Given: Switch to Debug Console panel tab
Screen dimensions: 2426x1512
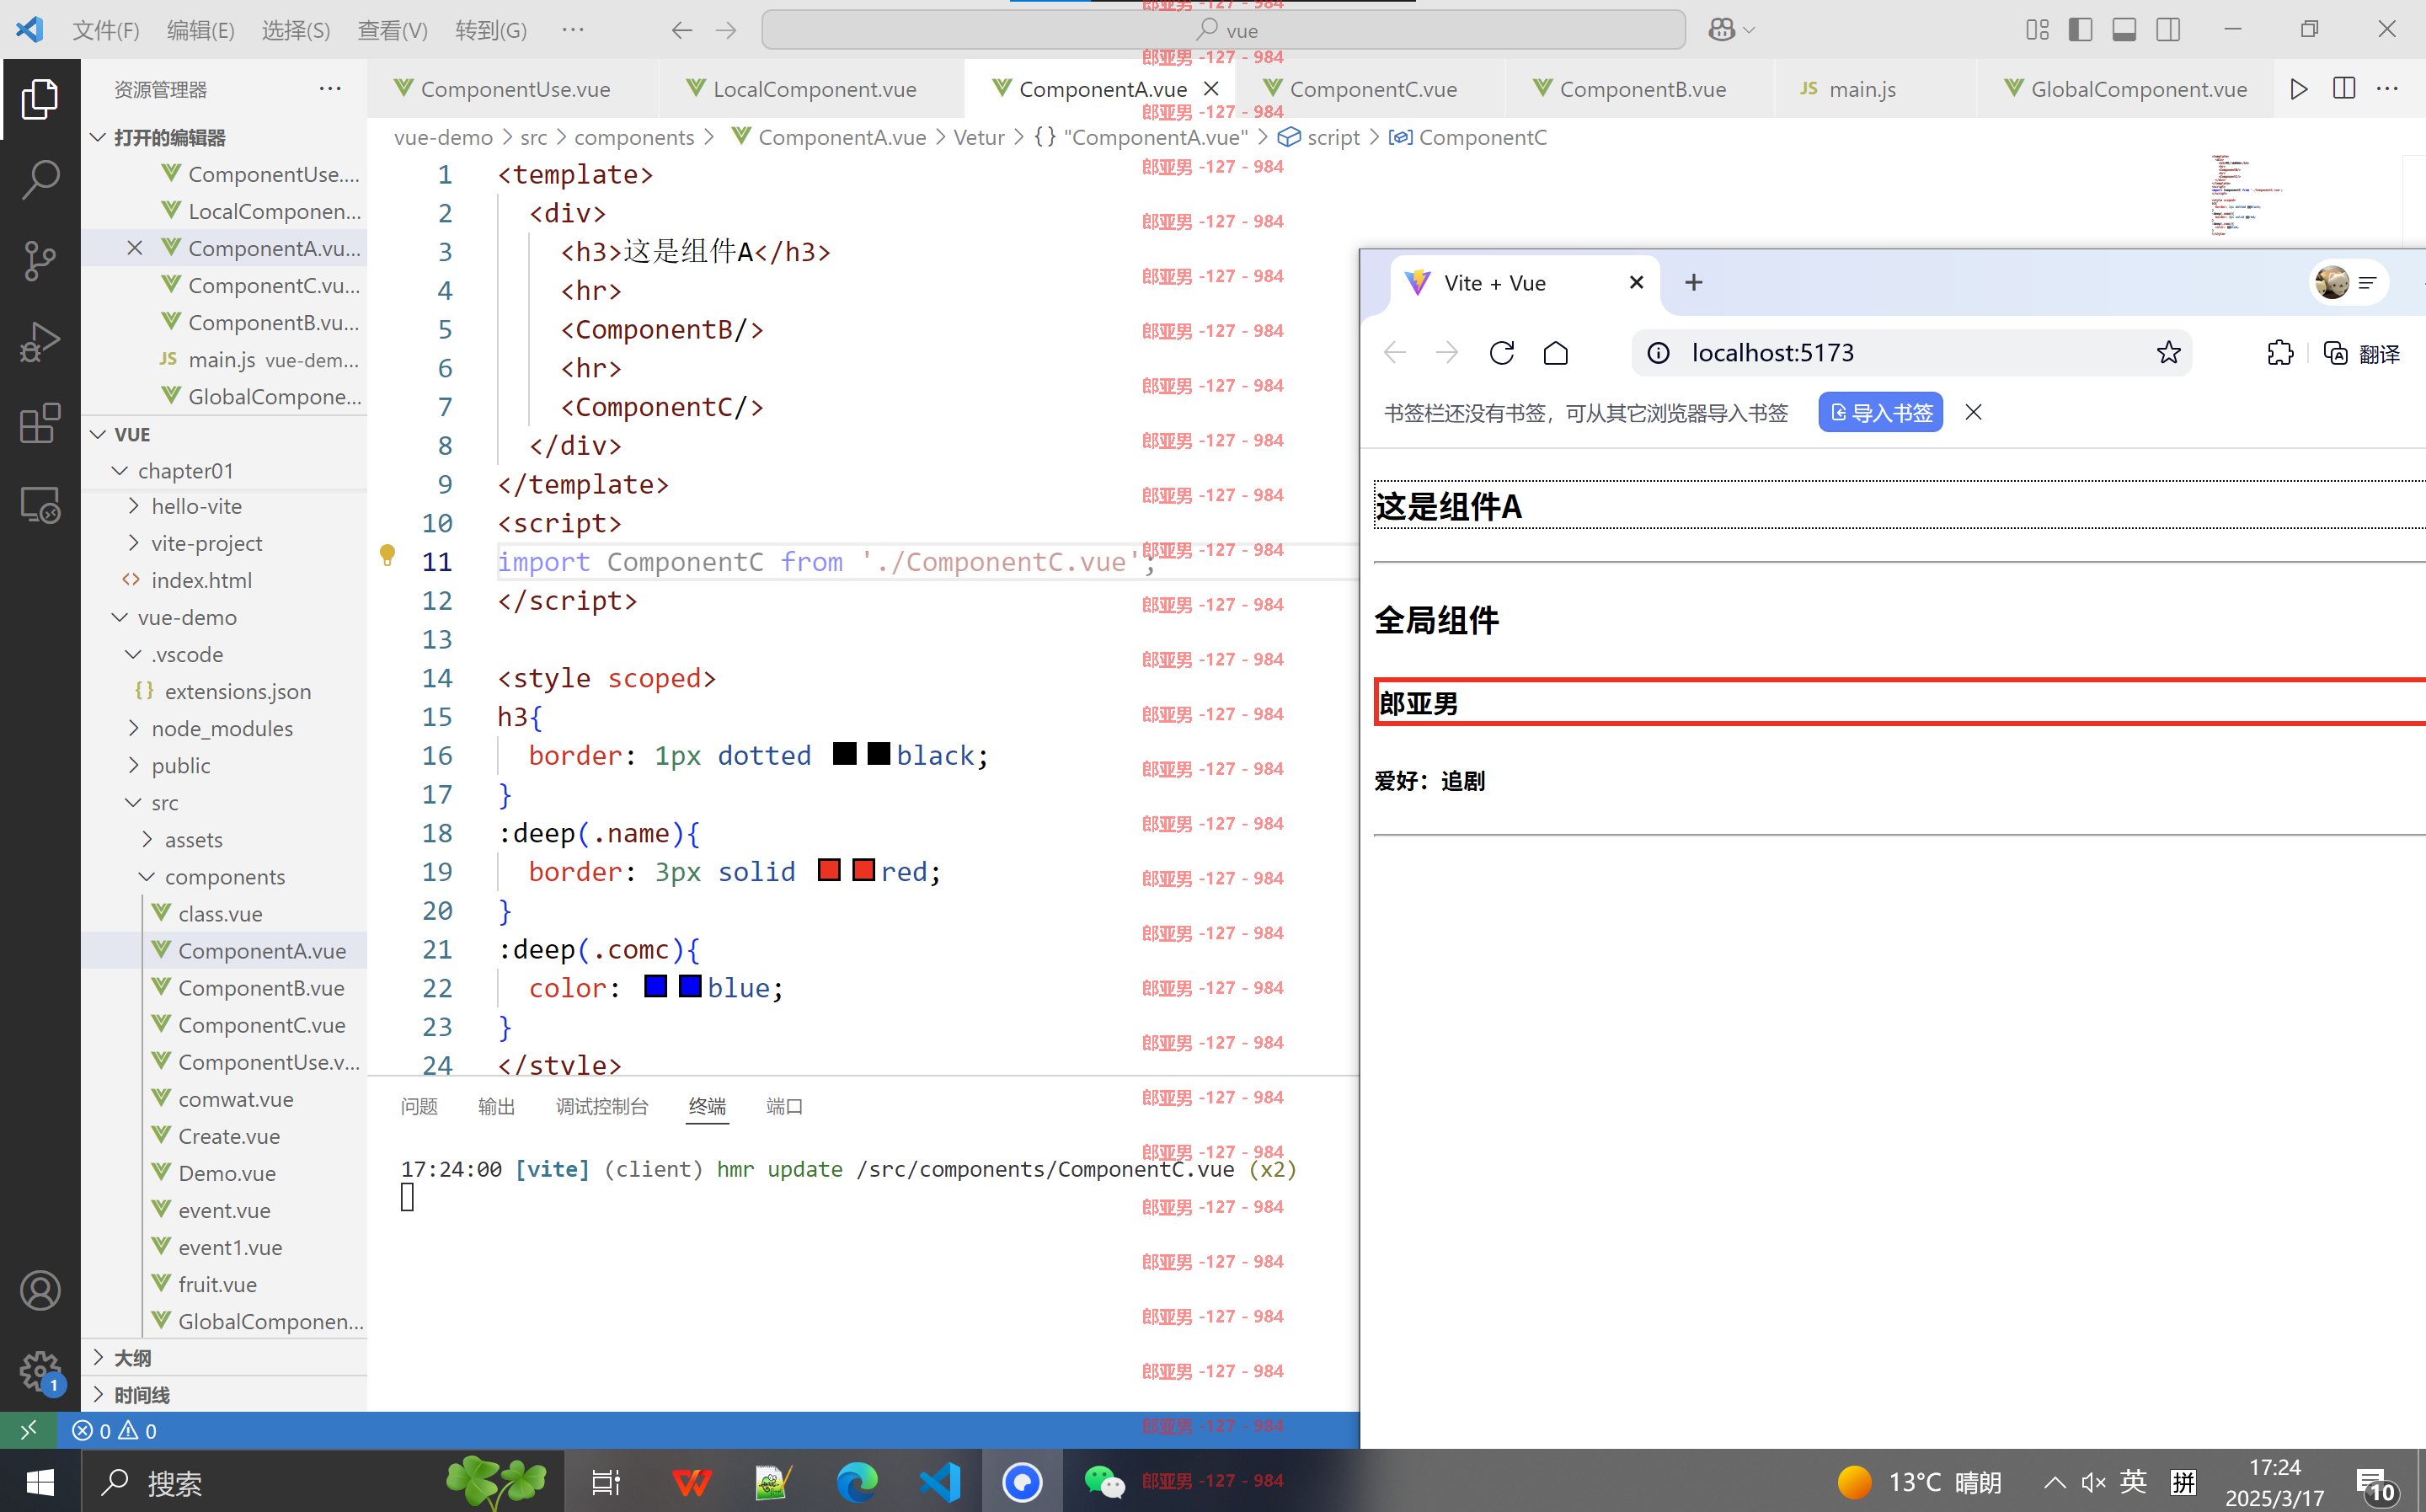Looking at the screenshot, I should click(x=602, y=1107).
